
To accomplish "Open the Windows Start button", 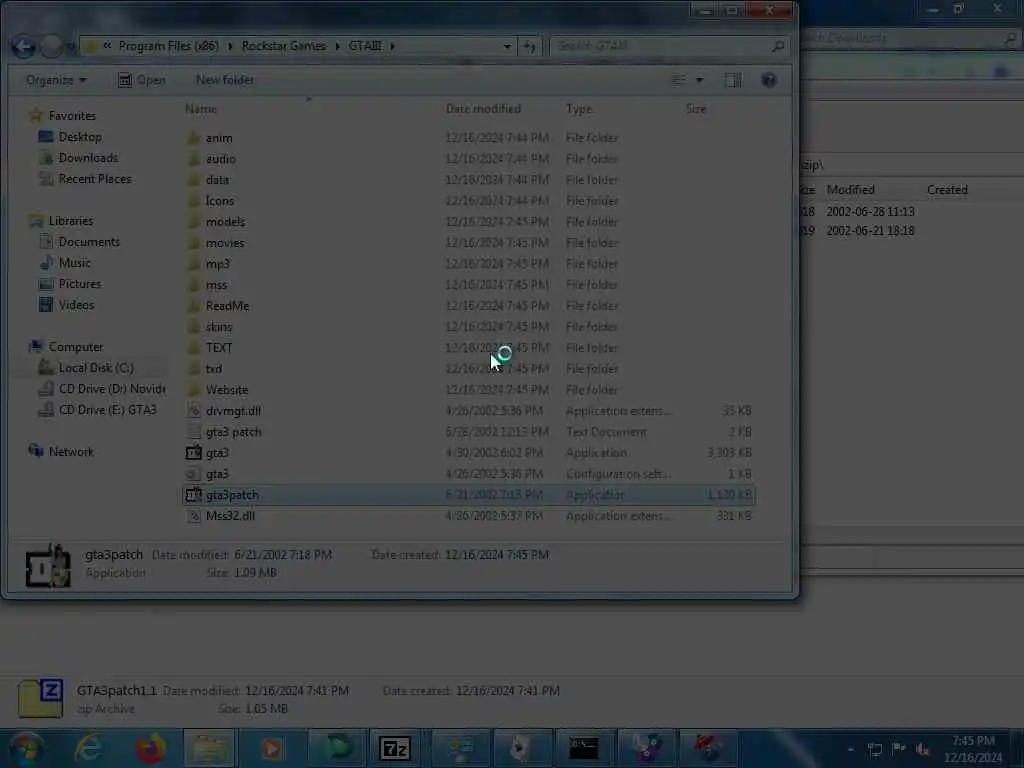I will tap(27, 748).
